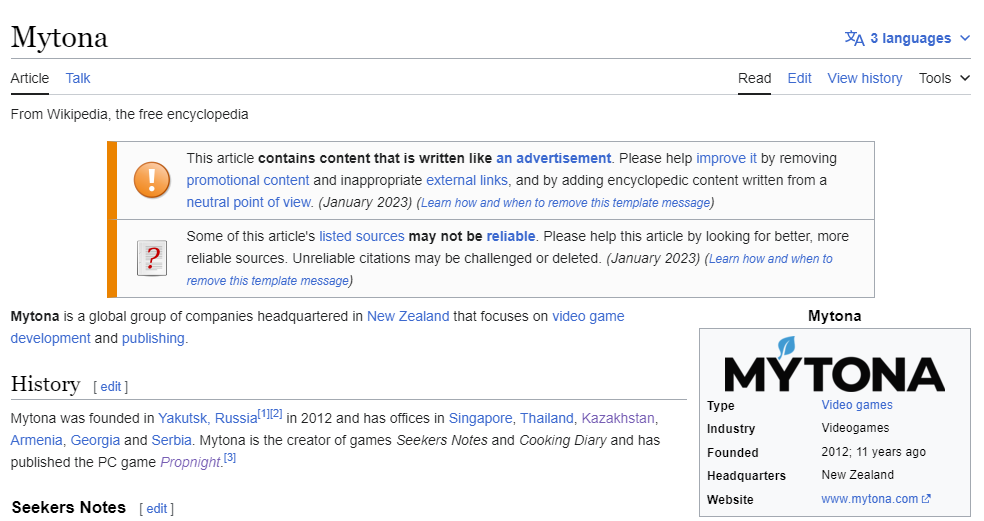Open the Thailand link

pos(547,418)
